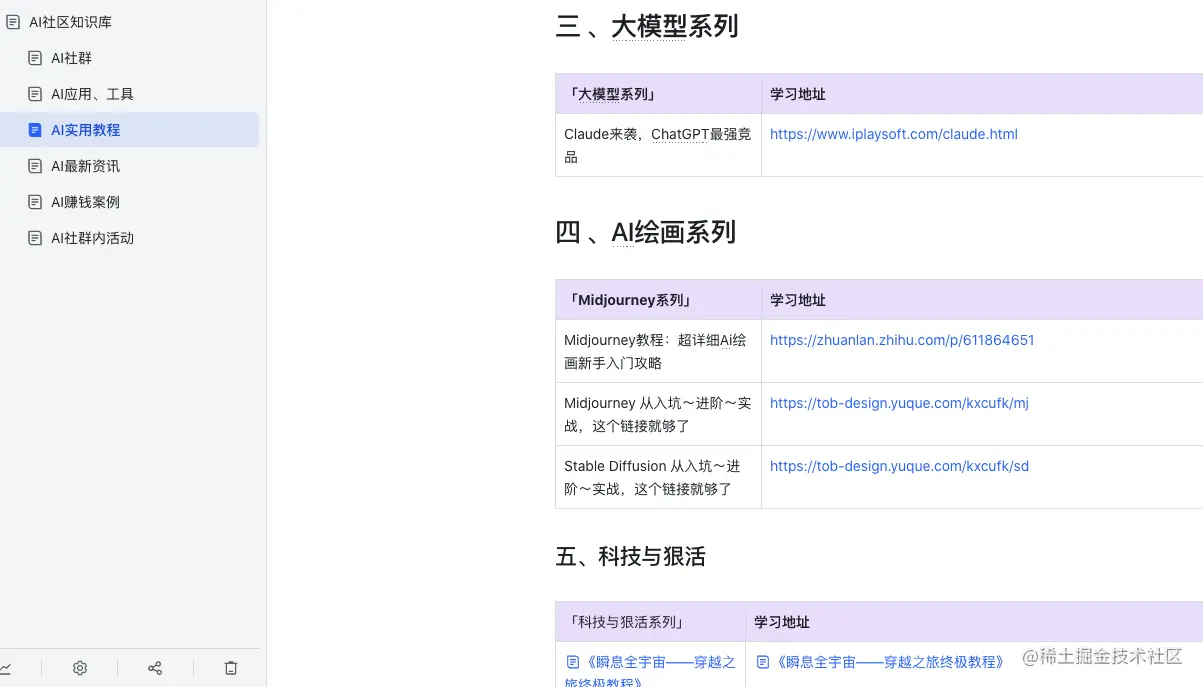
Task: Open the tob-design.yuque.com/kxcufk/sd link
Action: click(x=899, y=466)
